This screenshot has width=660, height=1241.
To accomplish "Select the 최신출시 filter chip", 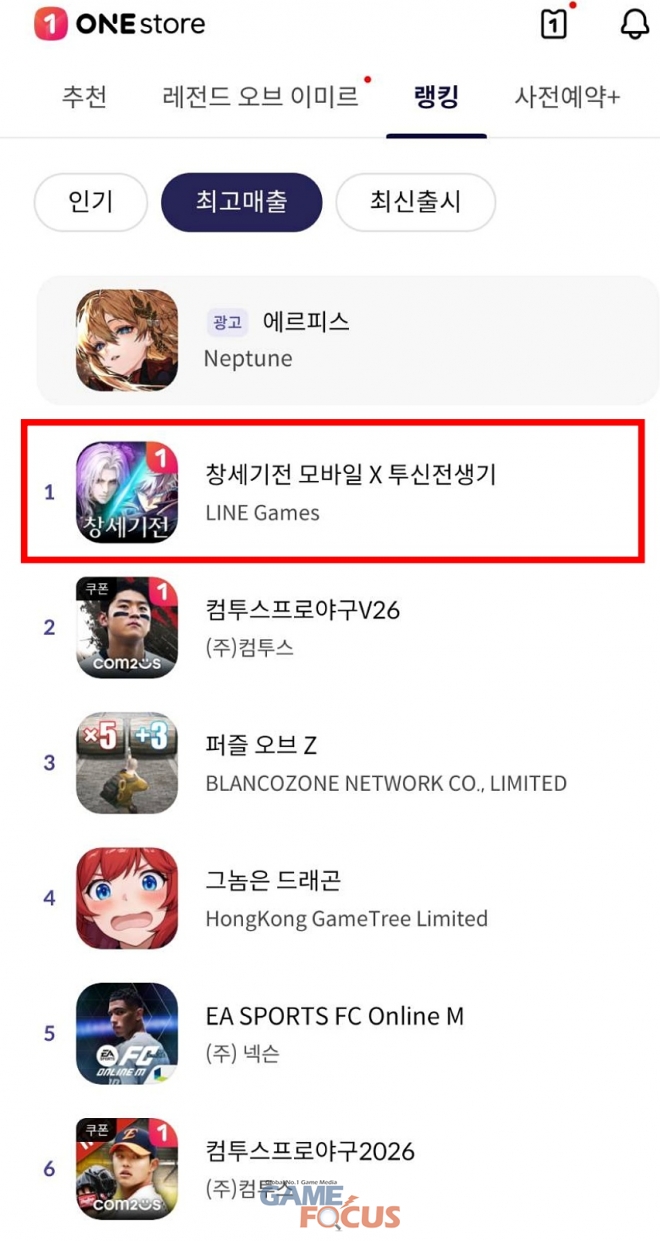I will pos(416,202).
